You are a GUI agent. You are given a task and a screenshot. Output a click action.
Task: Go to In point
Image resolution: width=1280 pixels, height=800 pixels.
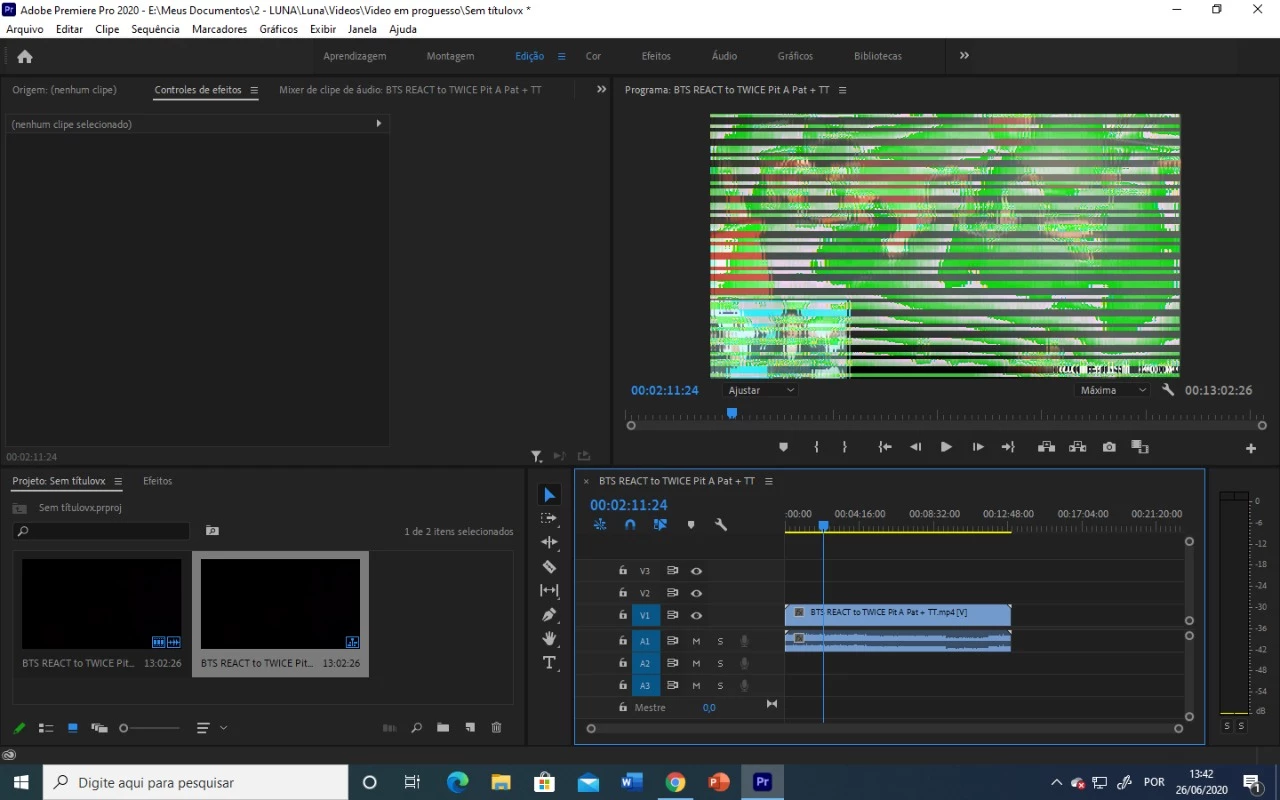885,447
